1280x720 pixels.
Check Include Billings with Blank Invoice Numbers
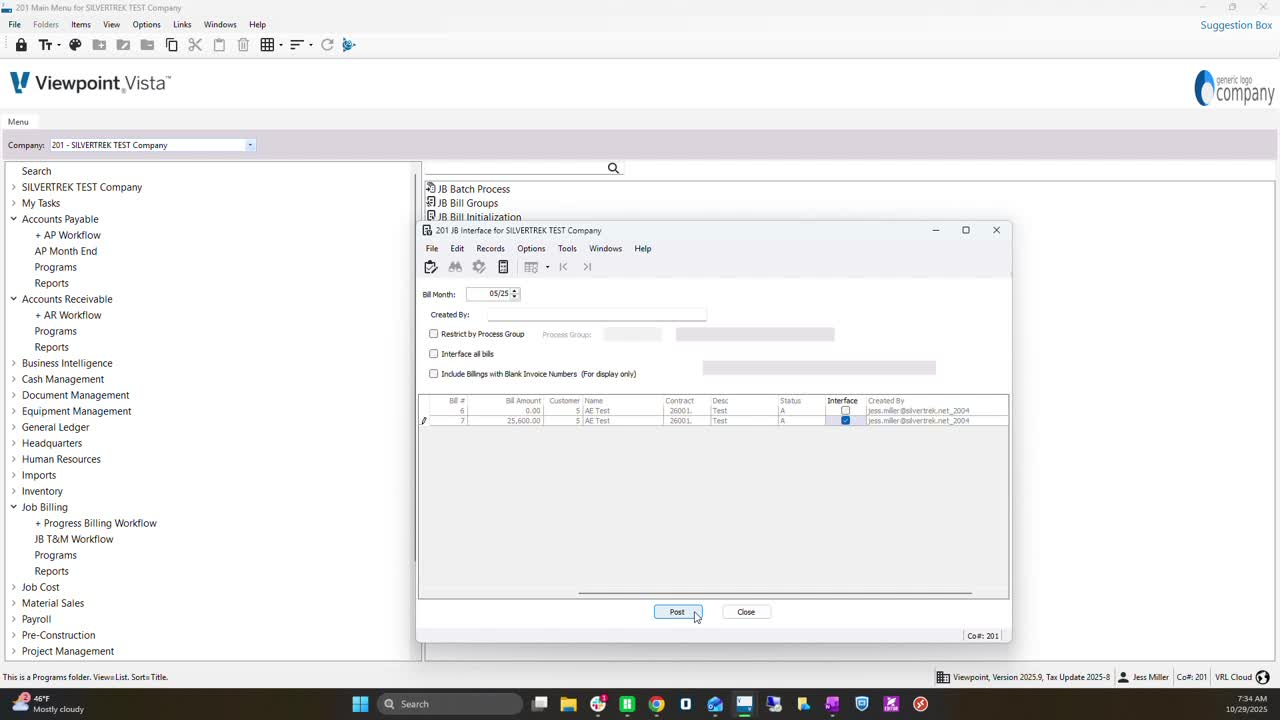(433, 374)
